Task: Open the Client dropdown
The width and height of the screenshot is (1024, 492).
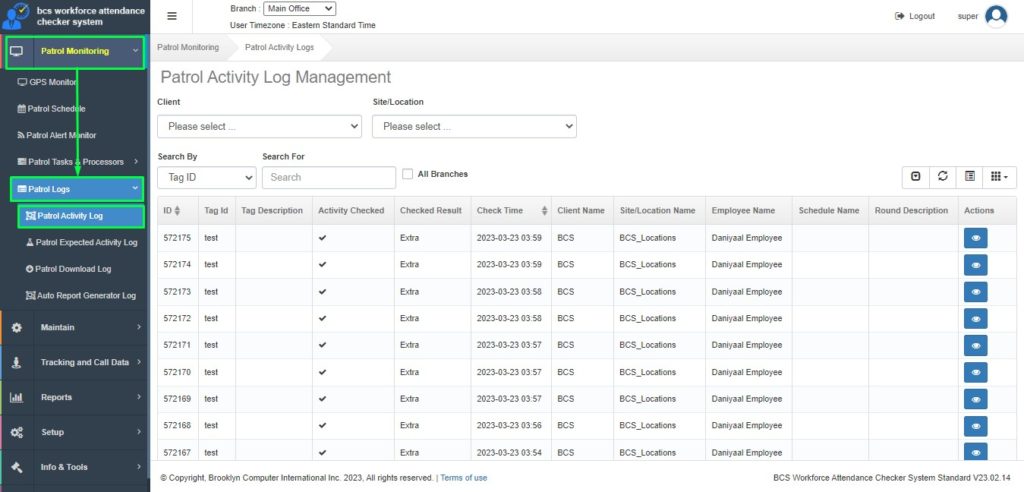Action: click(x=259, y=126)
